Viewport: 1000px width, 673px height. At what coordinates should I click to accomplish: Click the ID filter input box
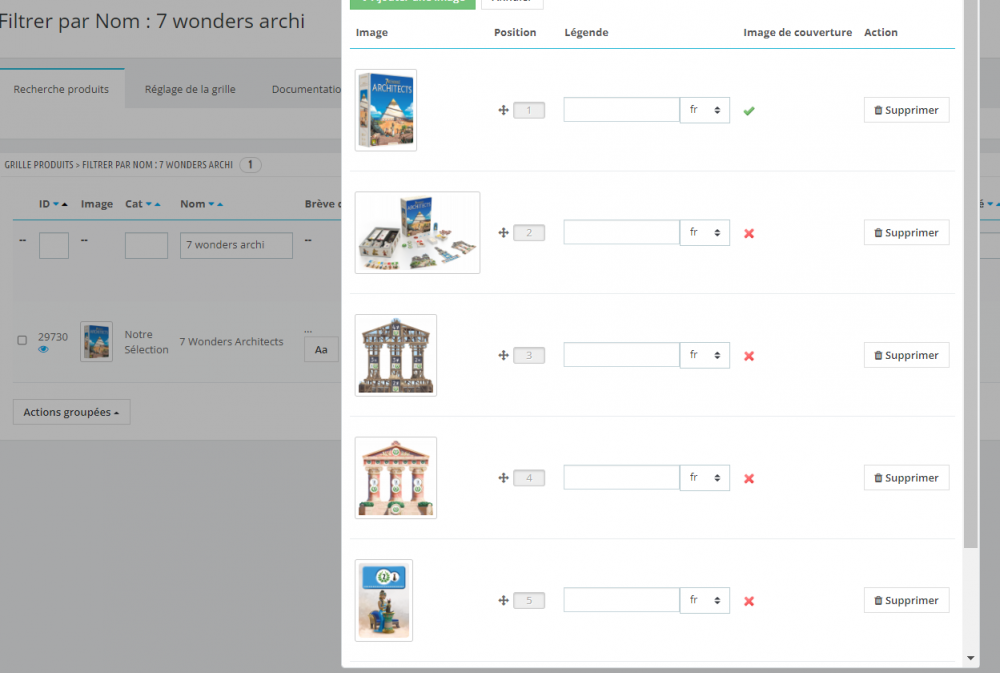[x=54, y=246]
